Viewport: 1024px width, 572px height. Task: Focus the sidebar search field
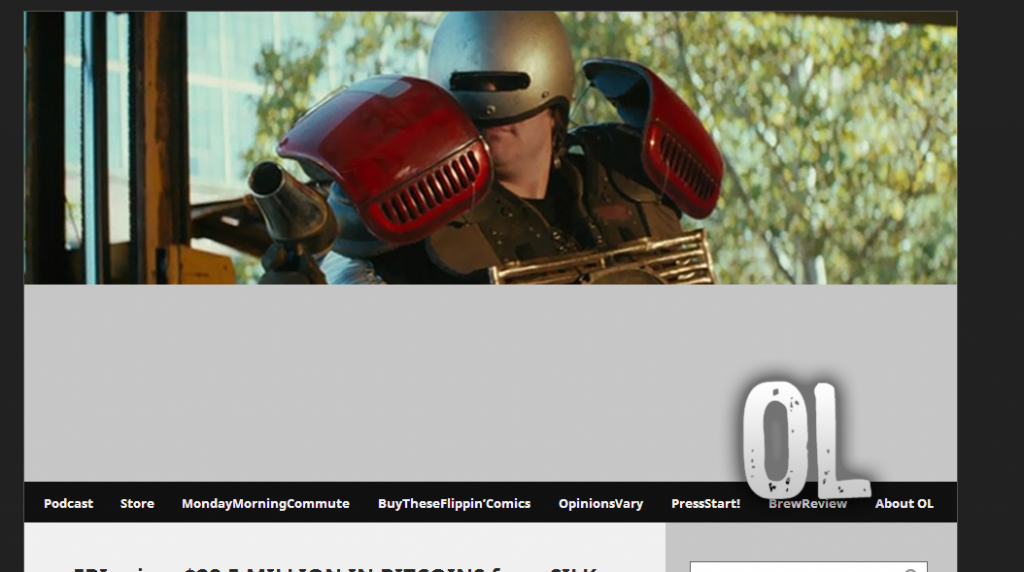point(808,567)
